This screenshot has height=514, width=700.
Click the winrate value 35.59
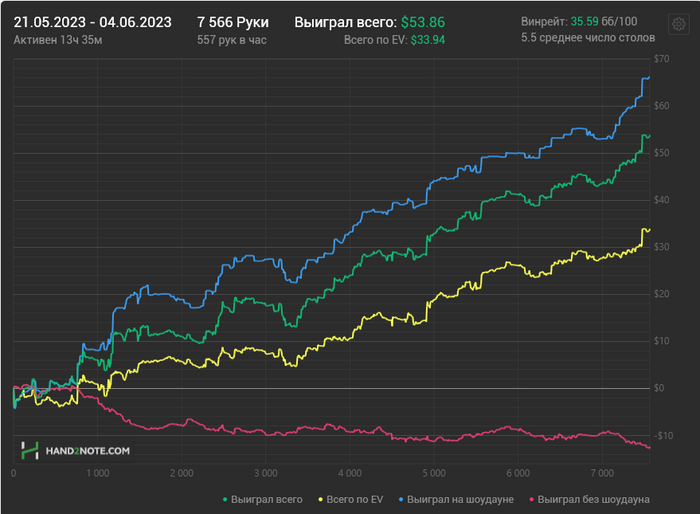click(x=584, y=21)
